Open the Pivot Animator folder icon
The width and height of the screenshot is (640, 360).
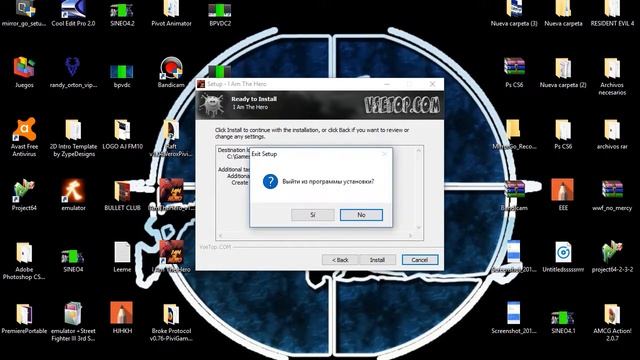tap(171, 13)
